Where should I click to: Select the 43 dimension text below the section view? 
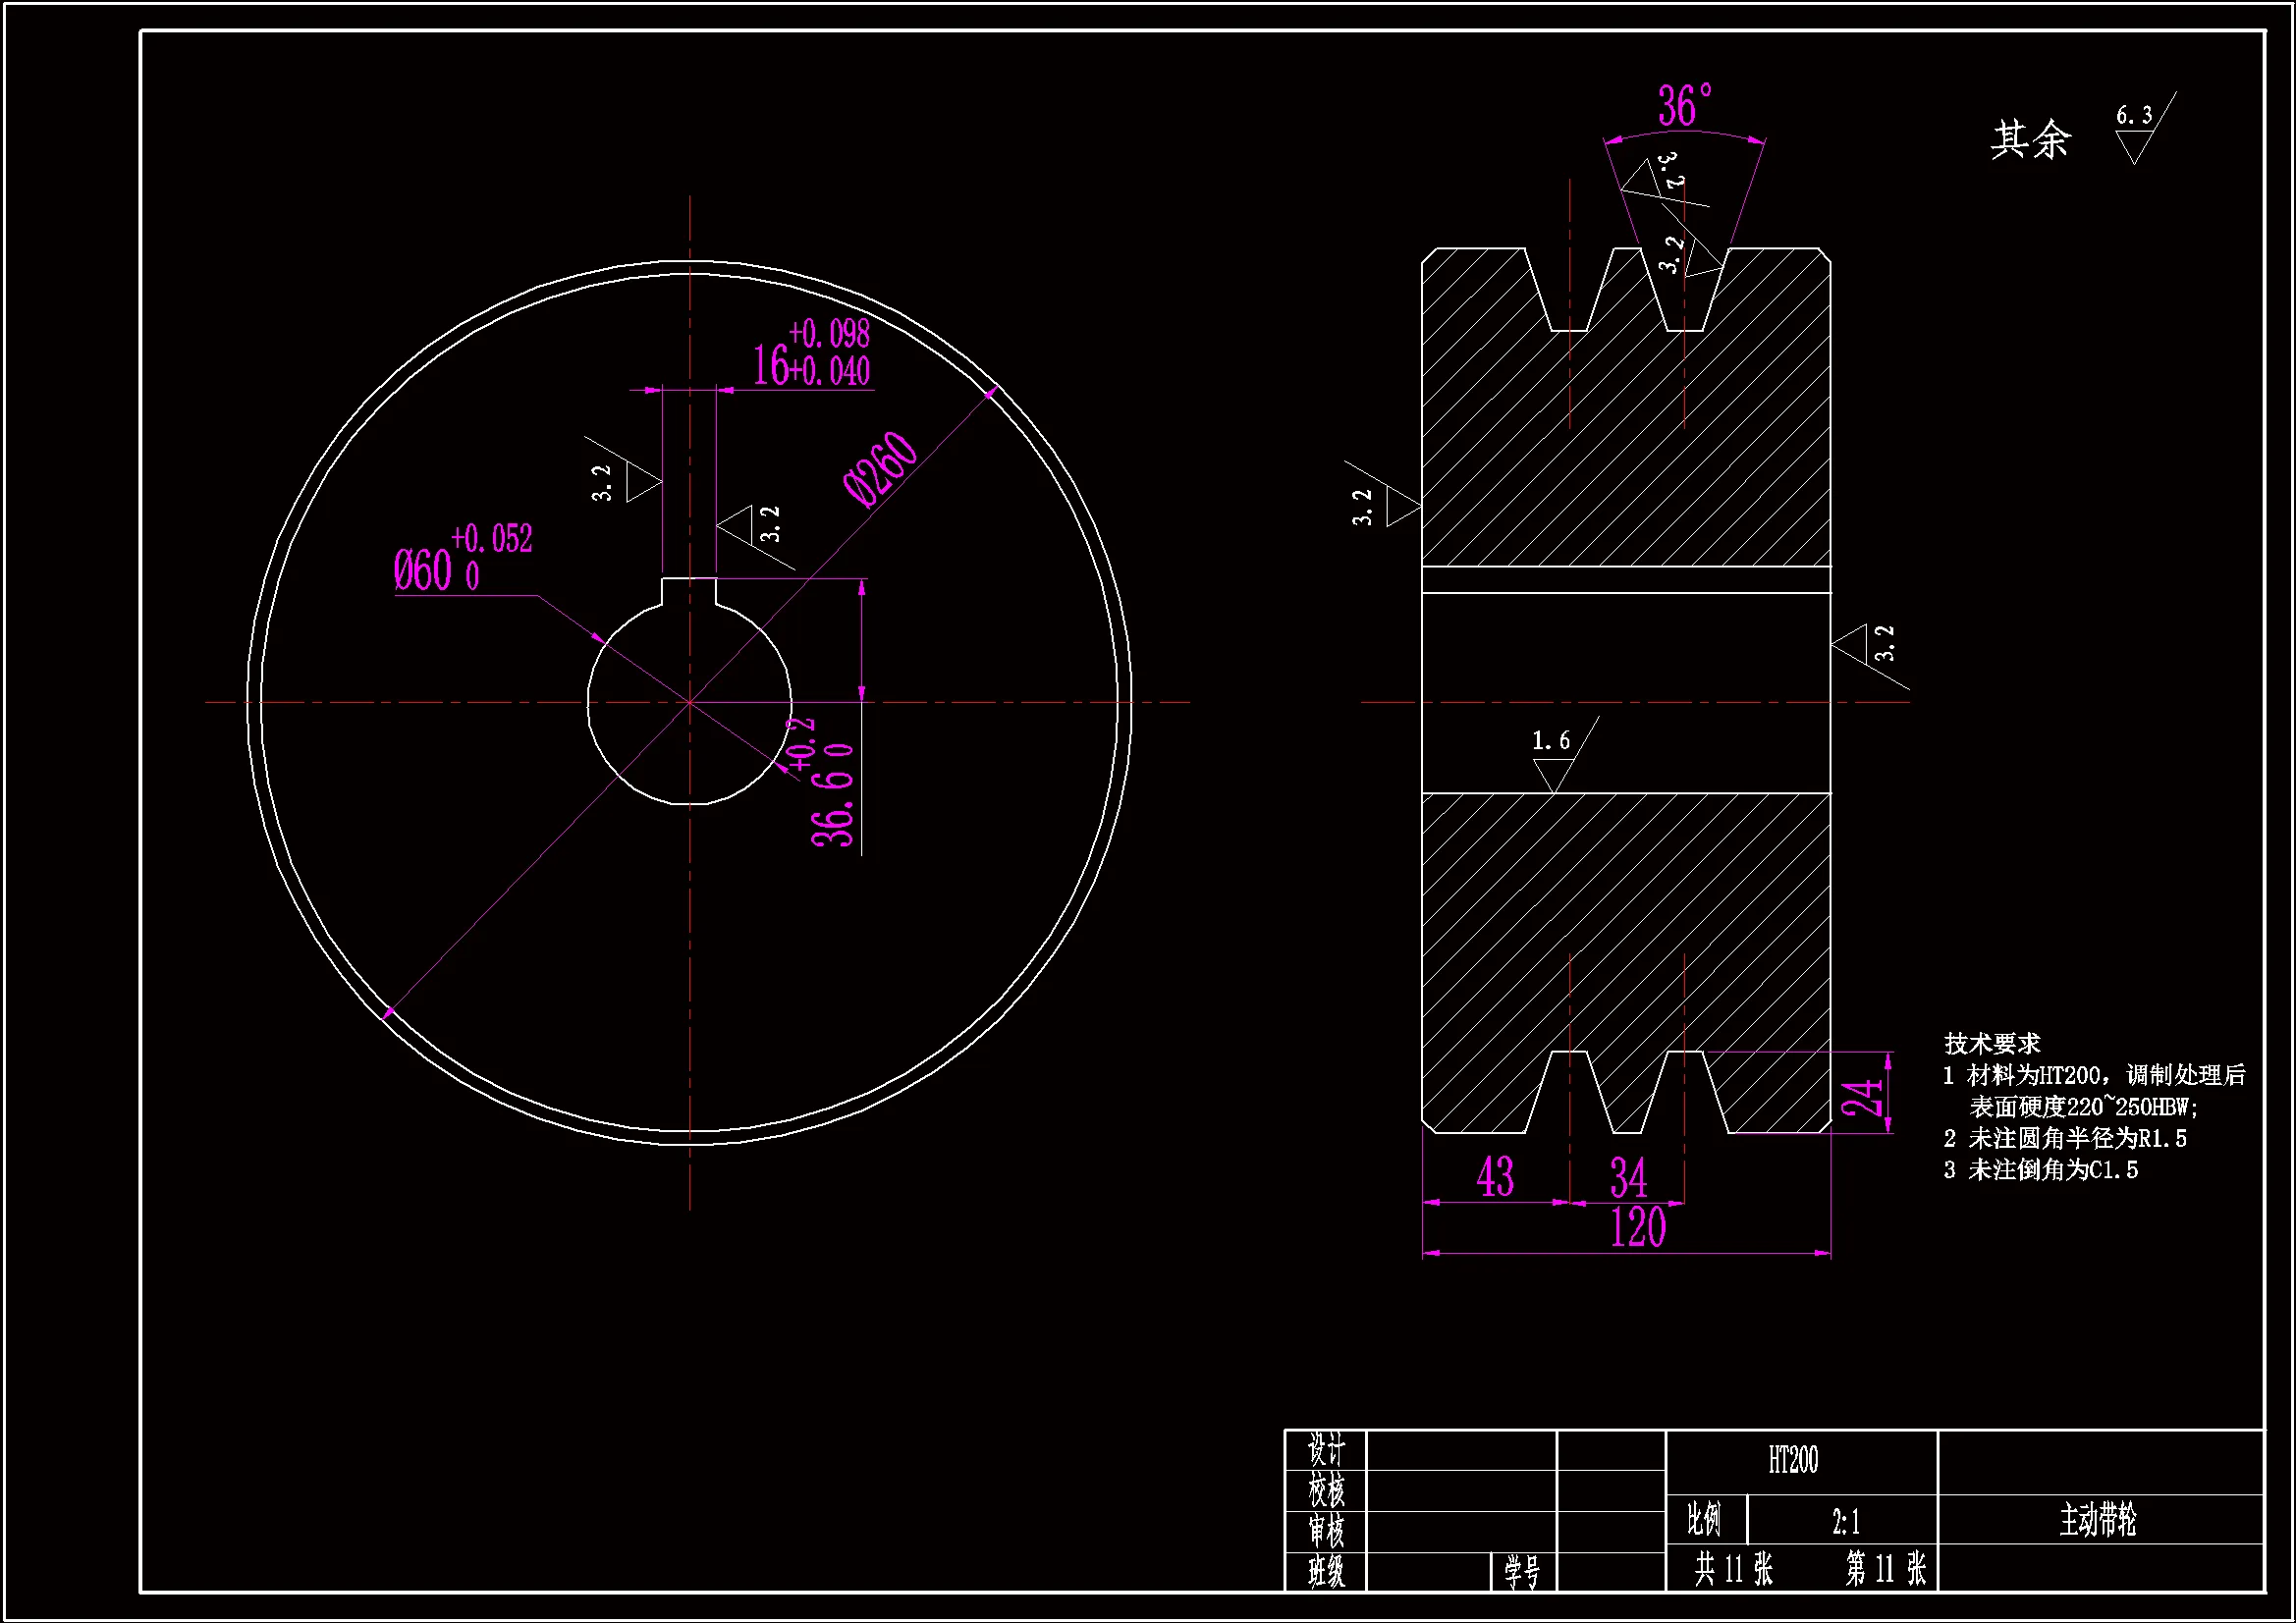1495,1176
